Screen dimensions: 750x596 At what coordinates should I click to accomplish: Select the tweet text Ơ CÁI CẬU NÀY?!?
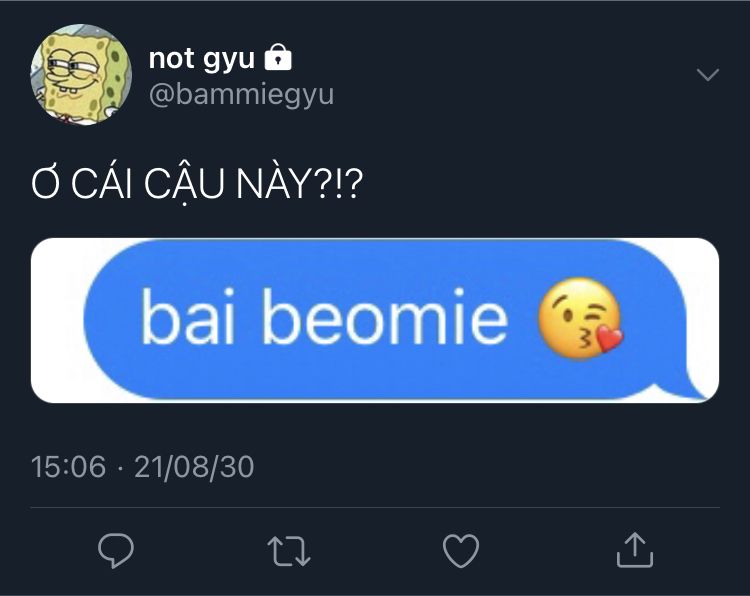(x=197, y=184)
